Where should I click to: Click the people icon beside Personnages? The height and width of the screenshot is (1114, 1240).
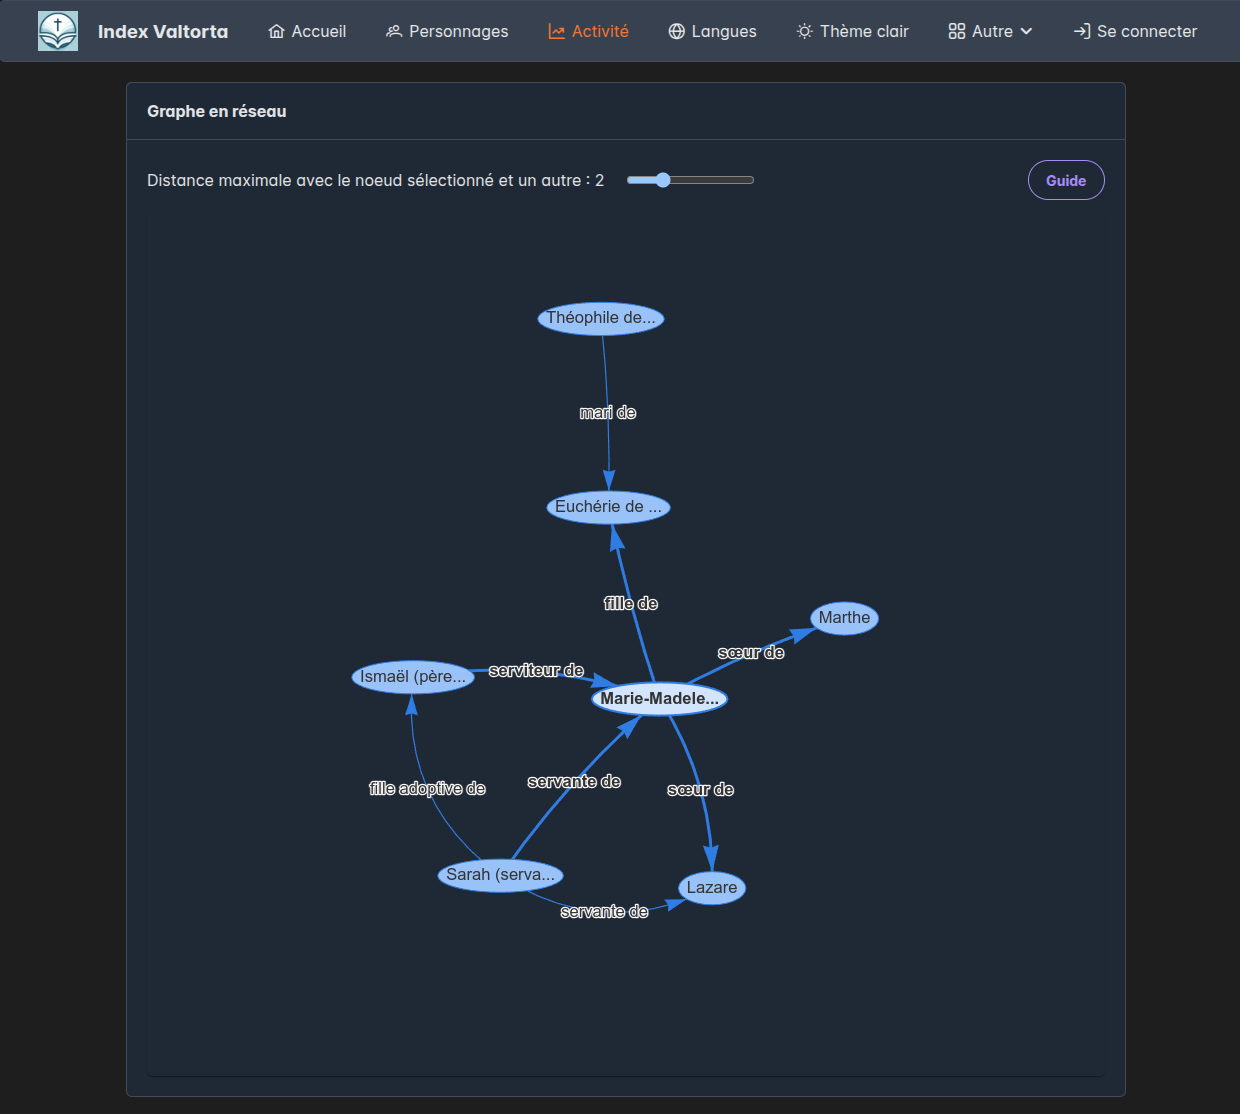394,32
